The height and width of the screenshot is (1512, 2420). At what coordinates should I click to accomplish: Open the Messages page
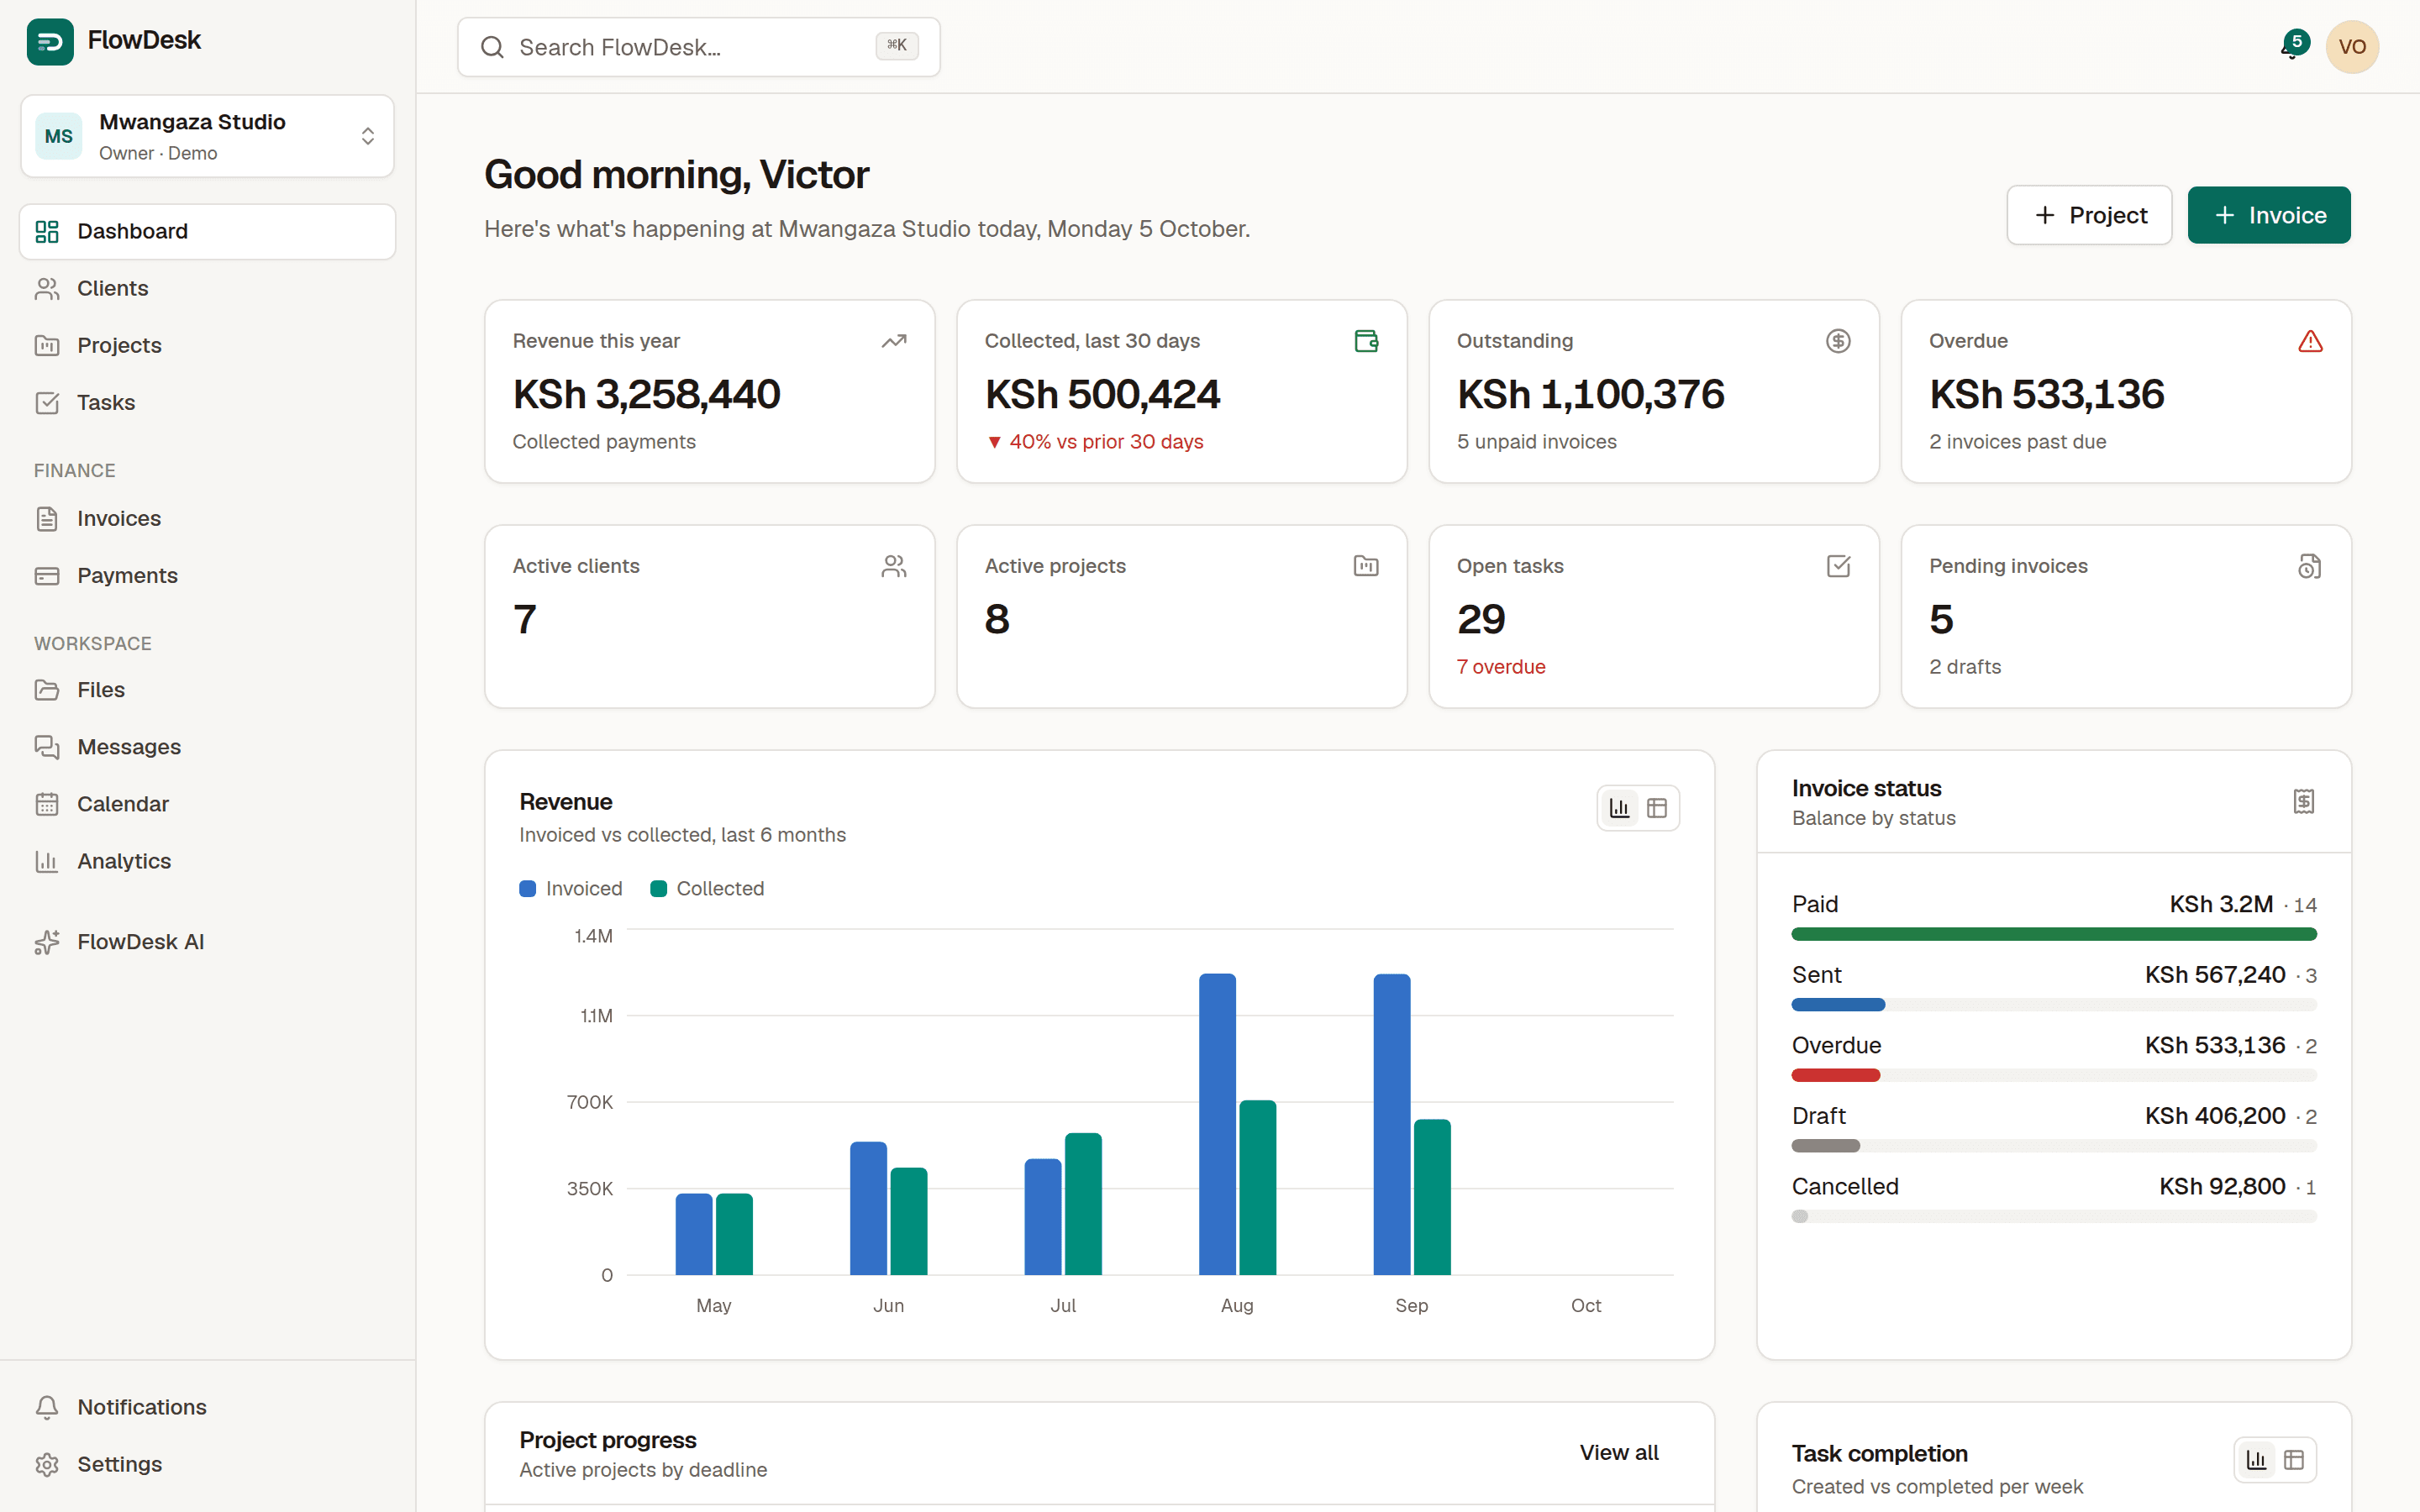(x=207, y=747)
